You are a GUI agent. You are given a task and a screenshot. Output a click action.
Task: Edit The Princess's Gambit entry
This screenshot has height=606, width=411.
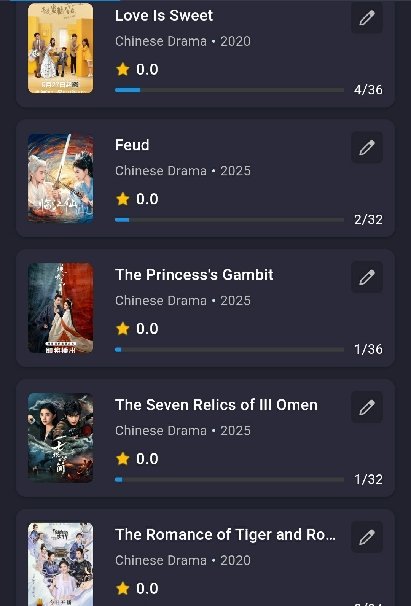point(367,277)
